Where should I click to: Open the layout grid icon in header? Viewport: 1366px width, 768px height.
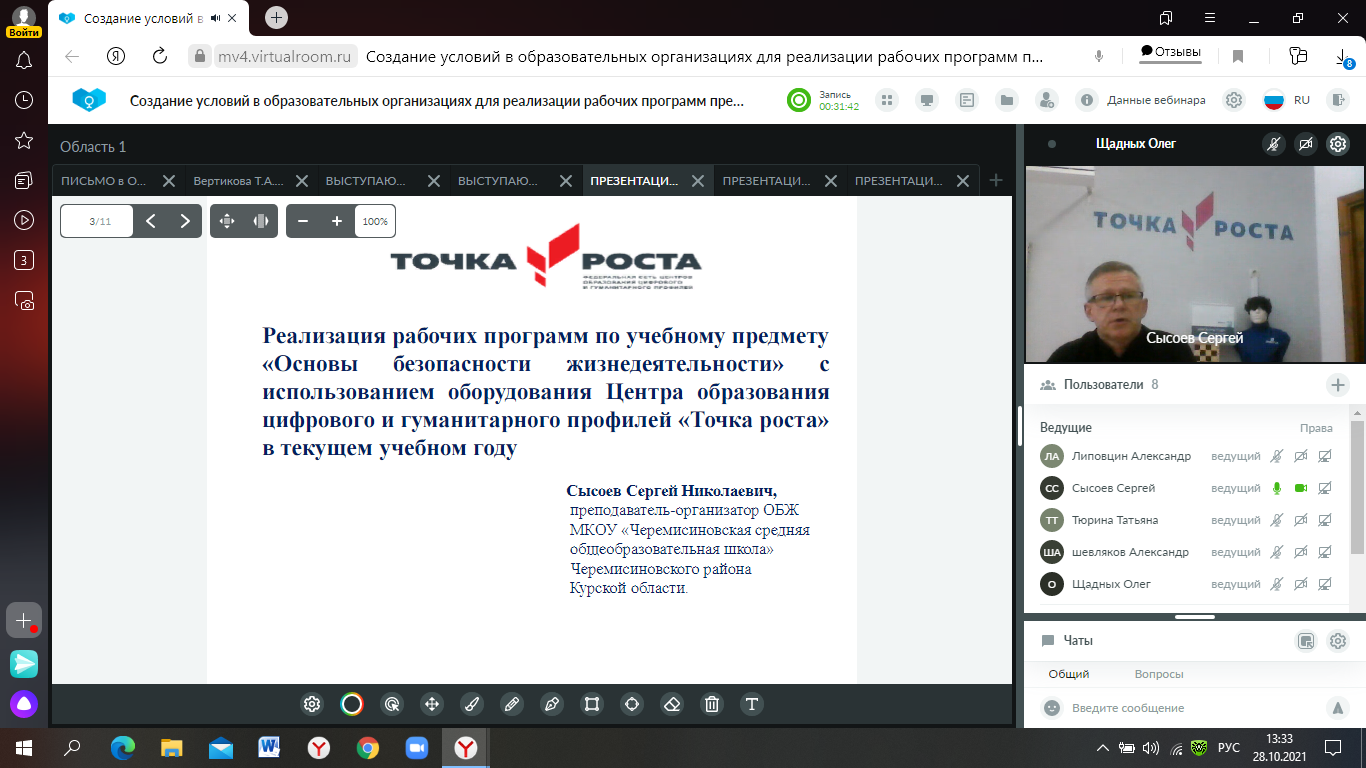(x=886, y=100)
